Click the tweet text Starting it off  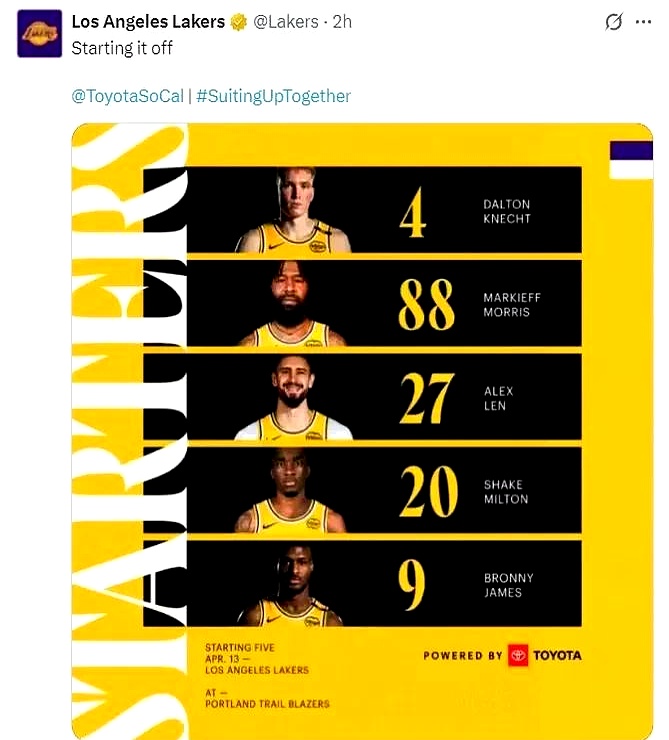(x=122, y=48)
